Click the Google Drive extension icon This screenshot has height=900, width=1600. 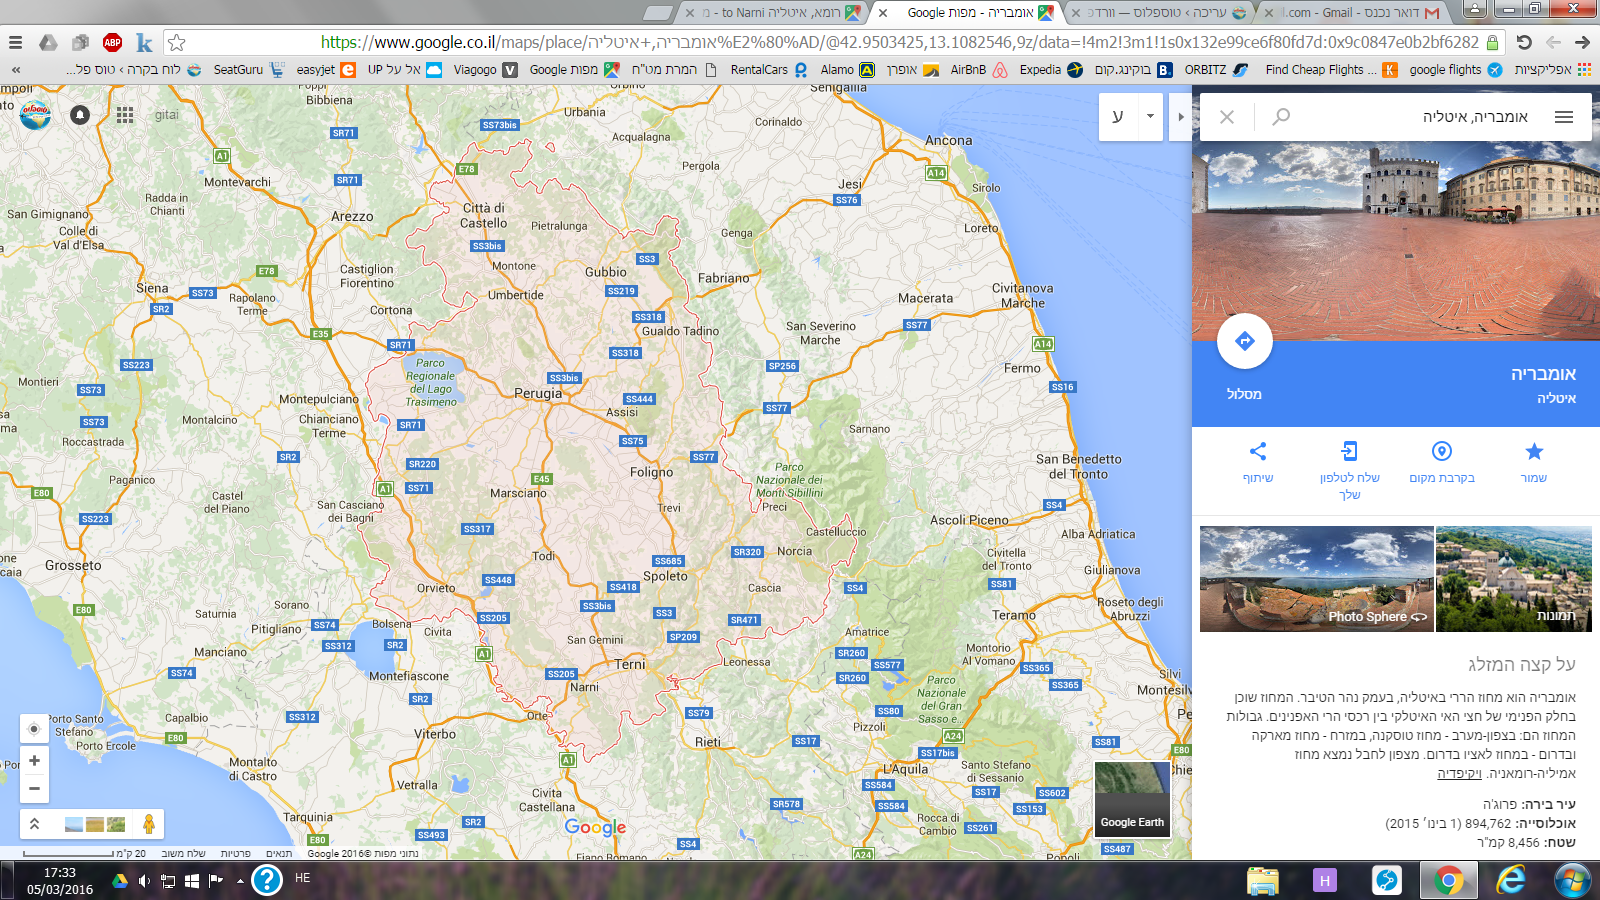point(48,43)
